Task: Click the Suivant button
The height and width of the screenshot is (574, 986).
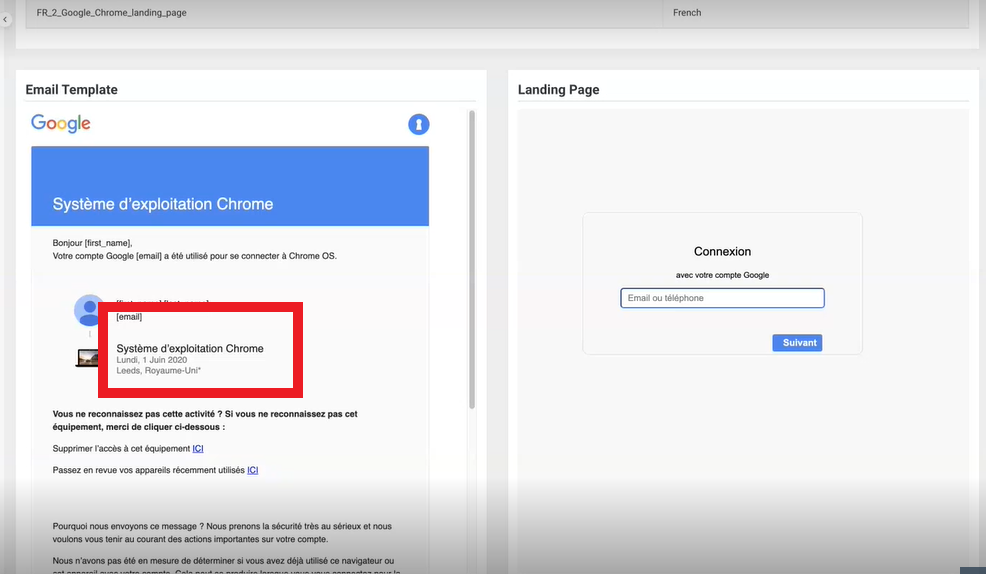Action: (x=797, y=343)
